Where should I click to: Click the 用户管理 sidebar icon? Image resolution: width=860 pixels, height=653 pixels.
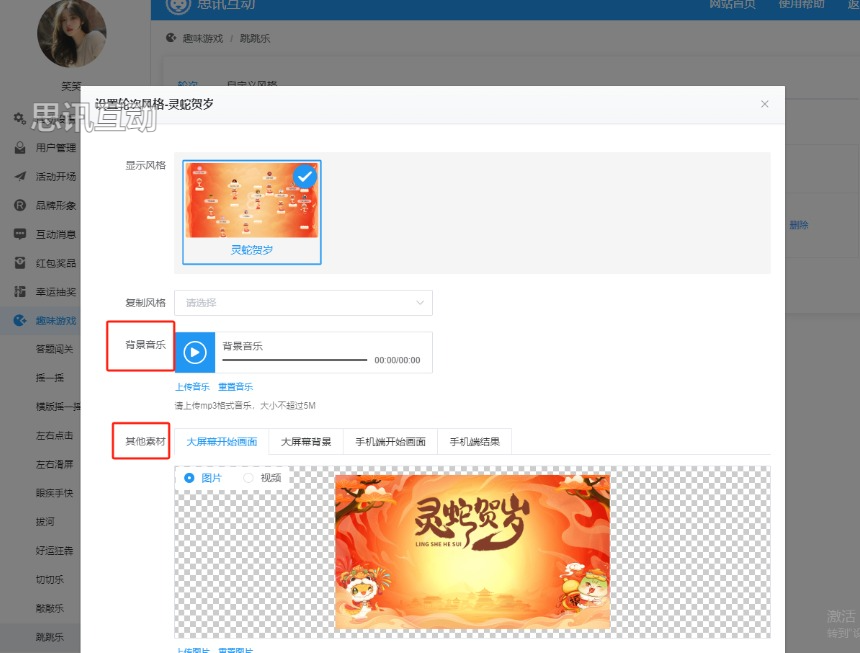pyautogui.click(x=20, y=147)
